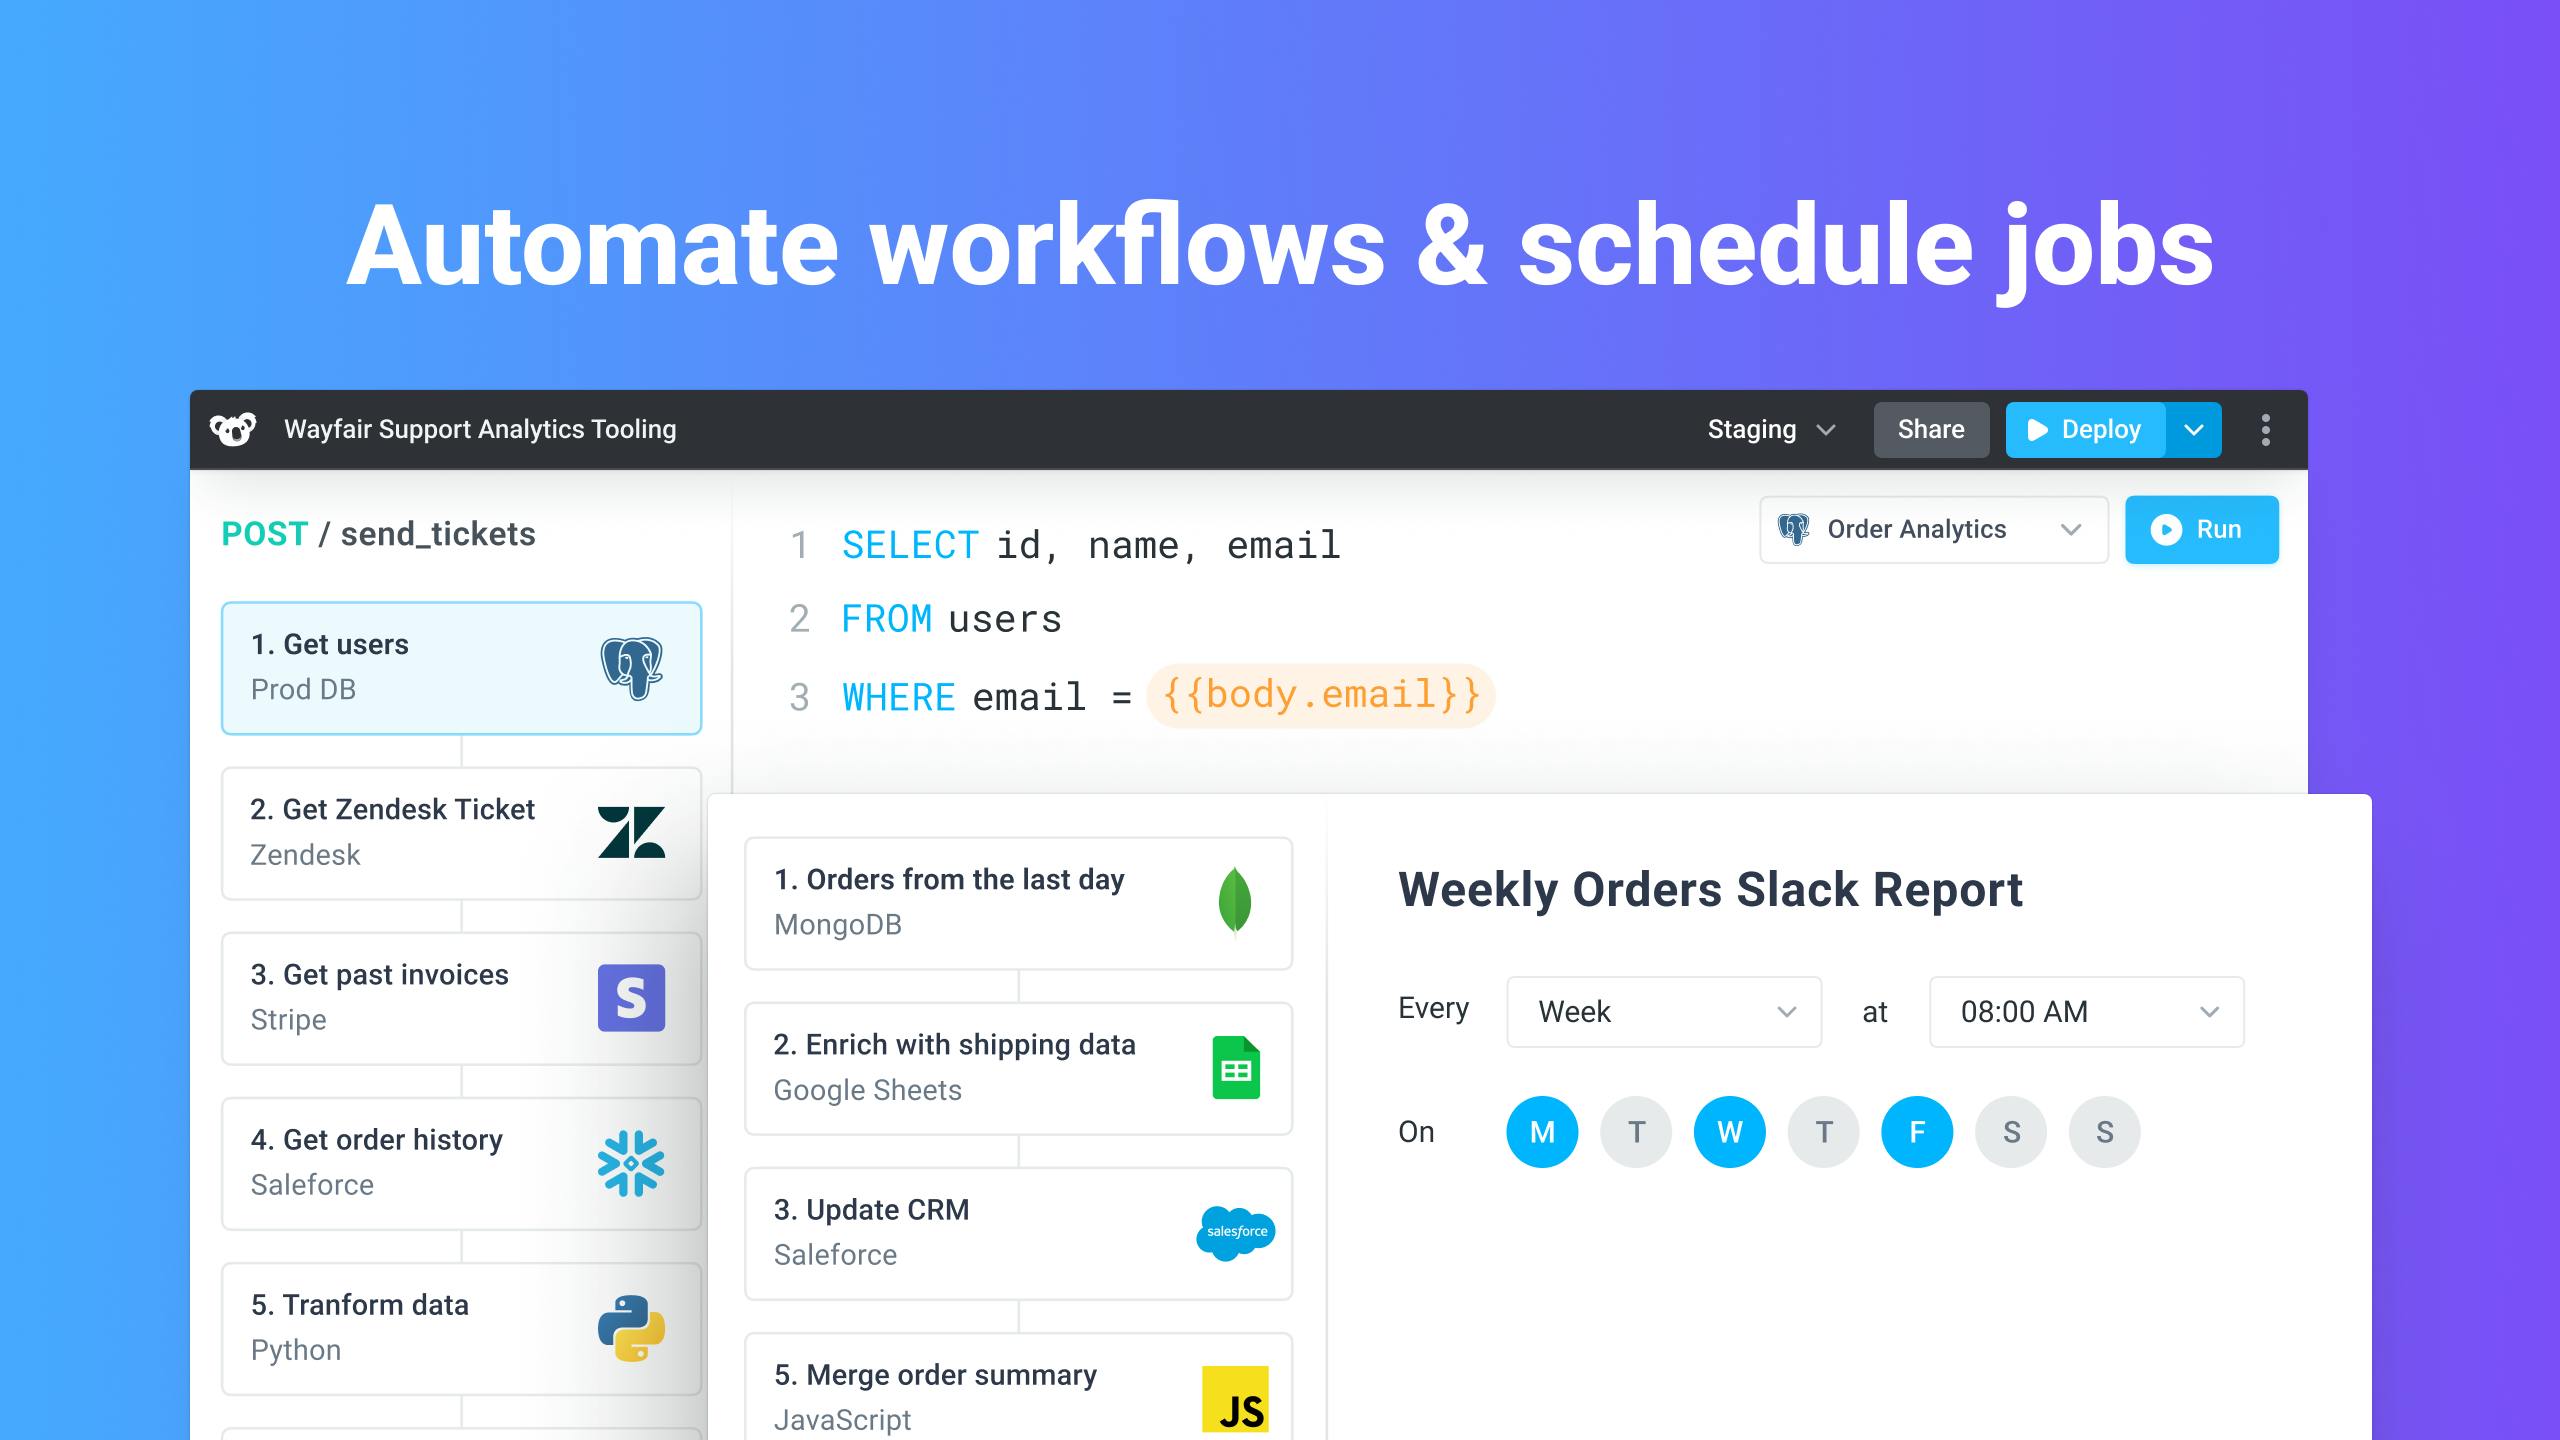Select '2. Enrich with shipping data' step
The height and width of the screenshot is (1440, 2560).
[1018, 1068]
